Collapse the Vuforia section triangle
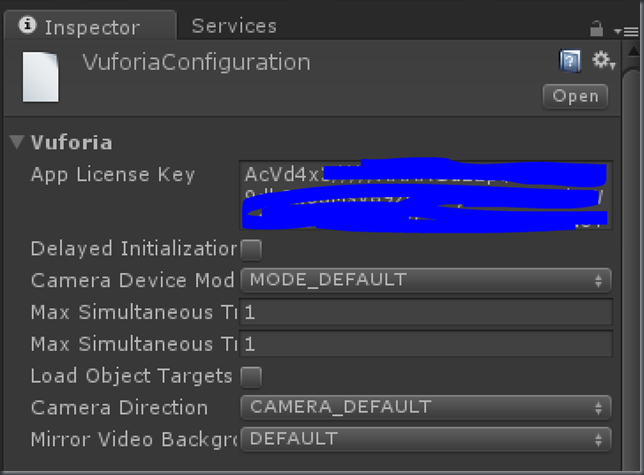644x475 pixels. click(x=16, y=142)
